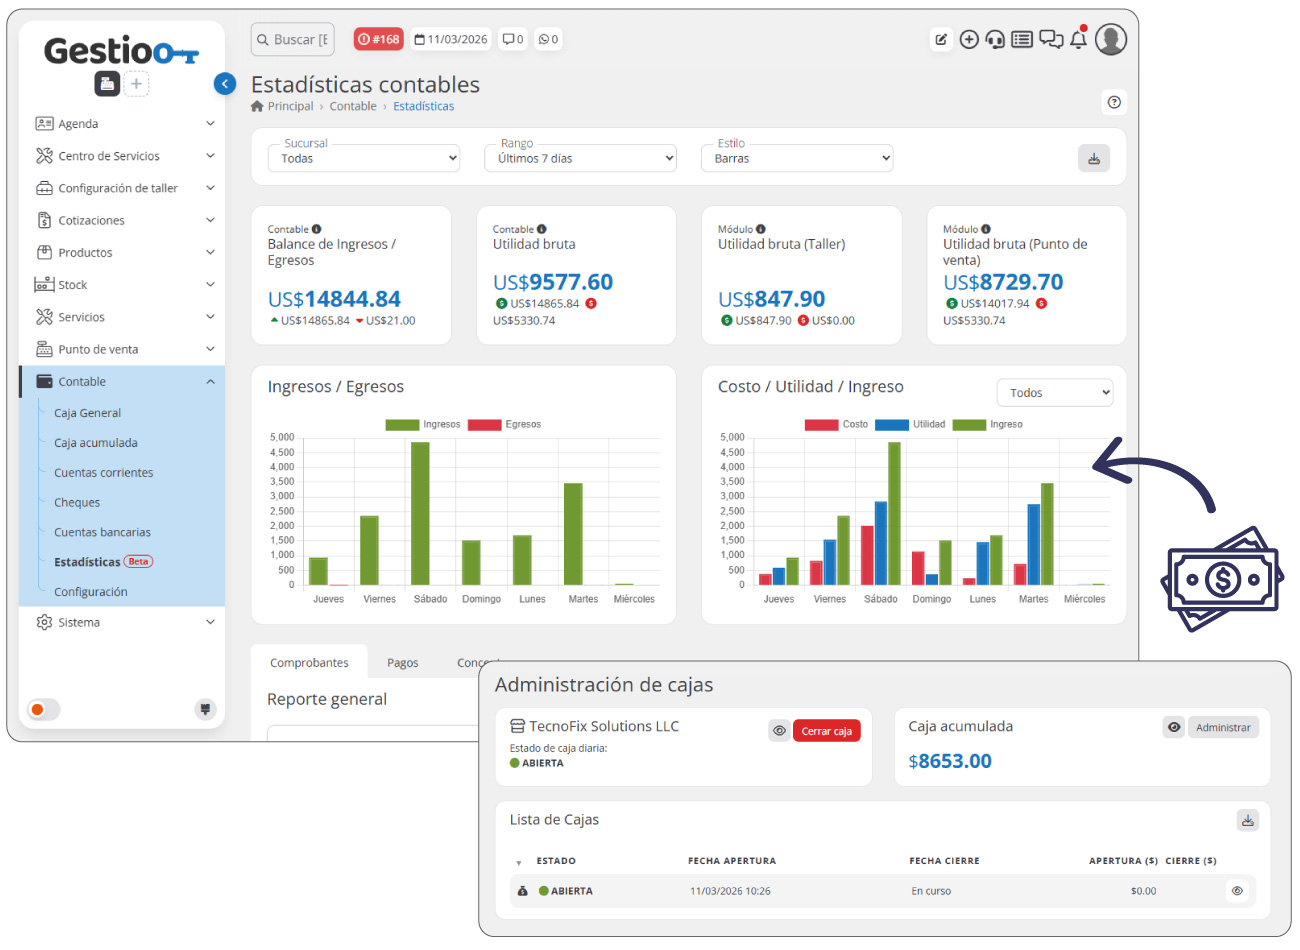1300x950 pixels.
Task: Click the help question mark icon
Action: [1114, 102]
